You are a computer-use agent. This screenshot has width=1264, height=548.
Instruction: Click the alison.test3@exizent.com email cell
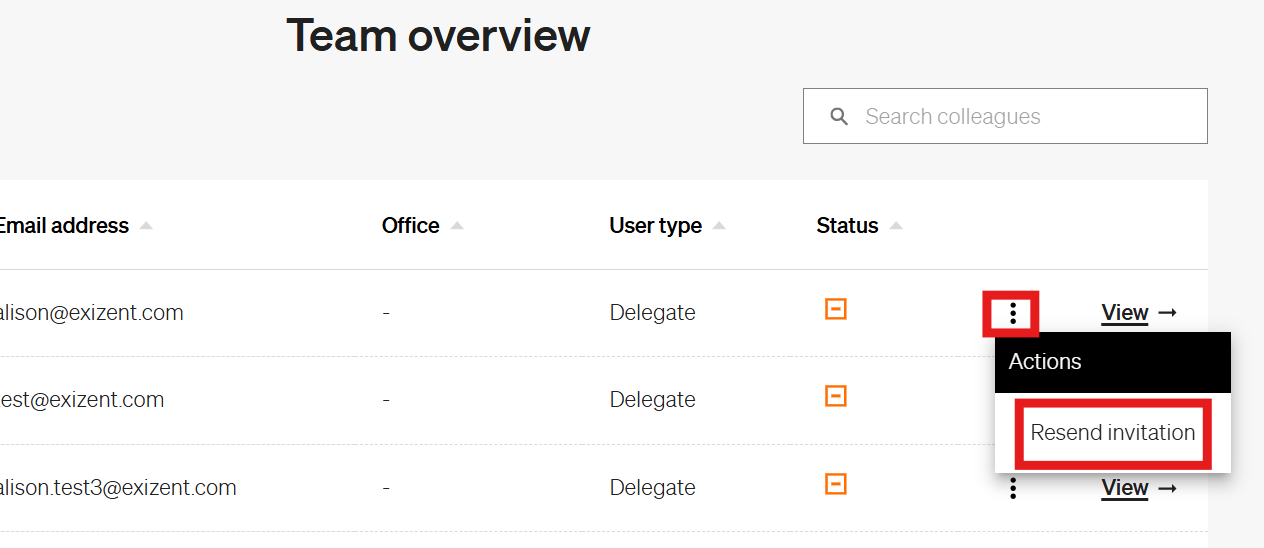pyautogui.click(x=118, y=488)
